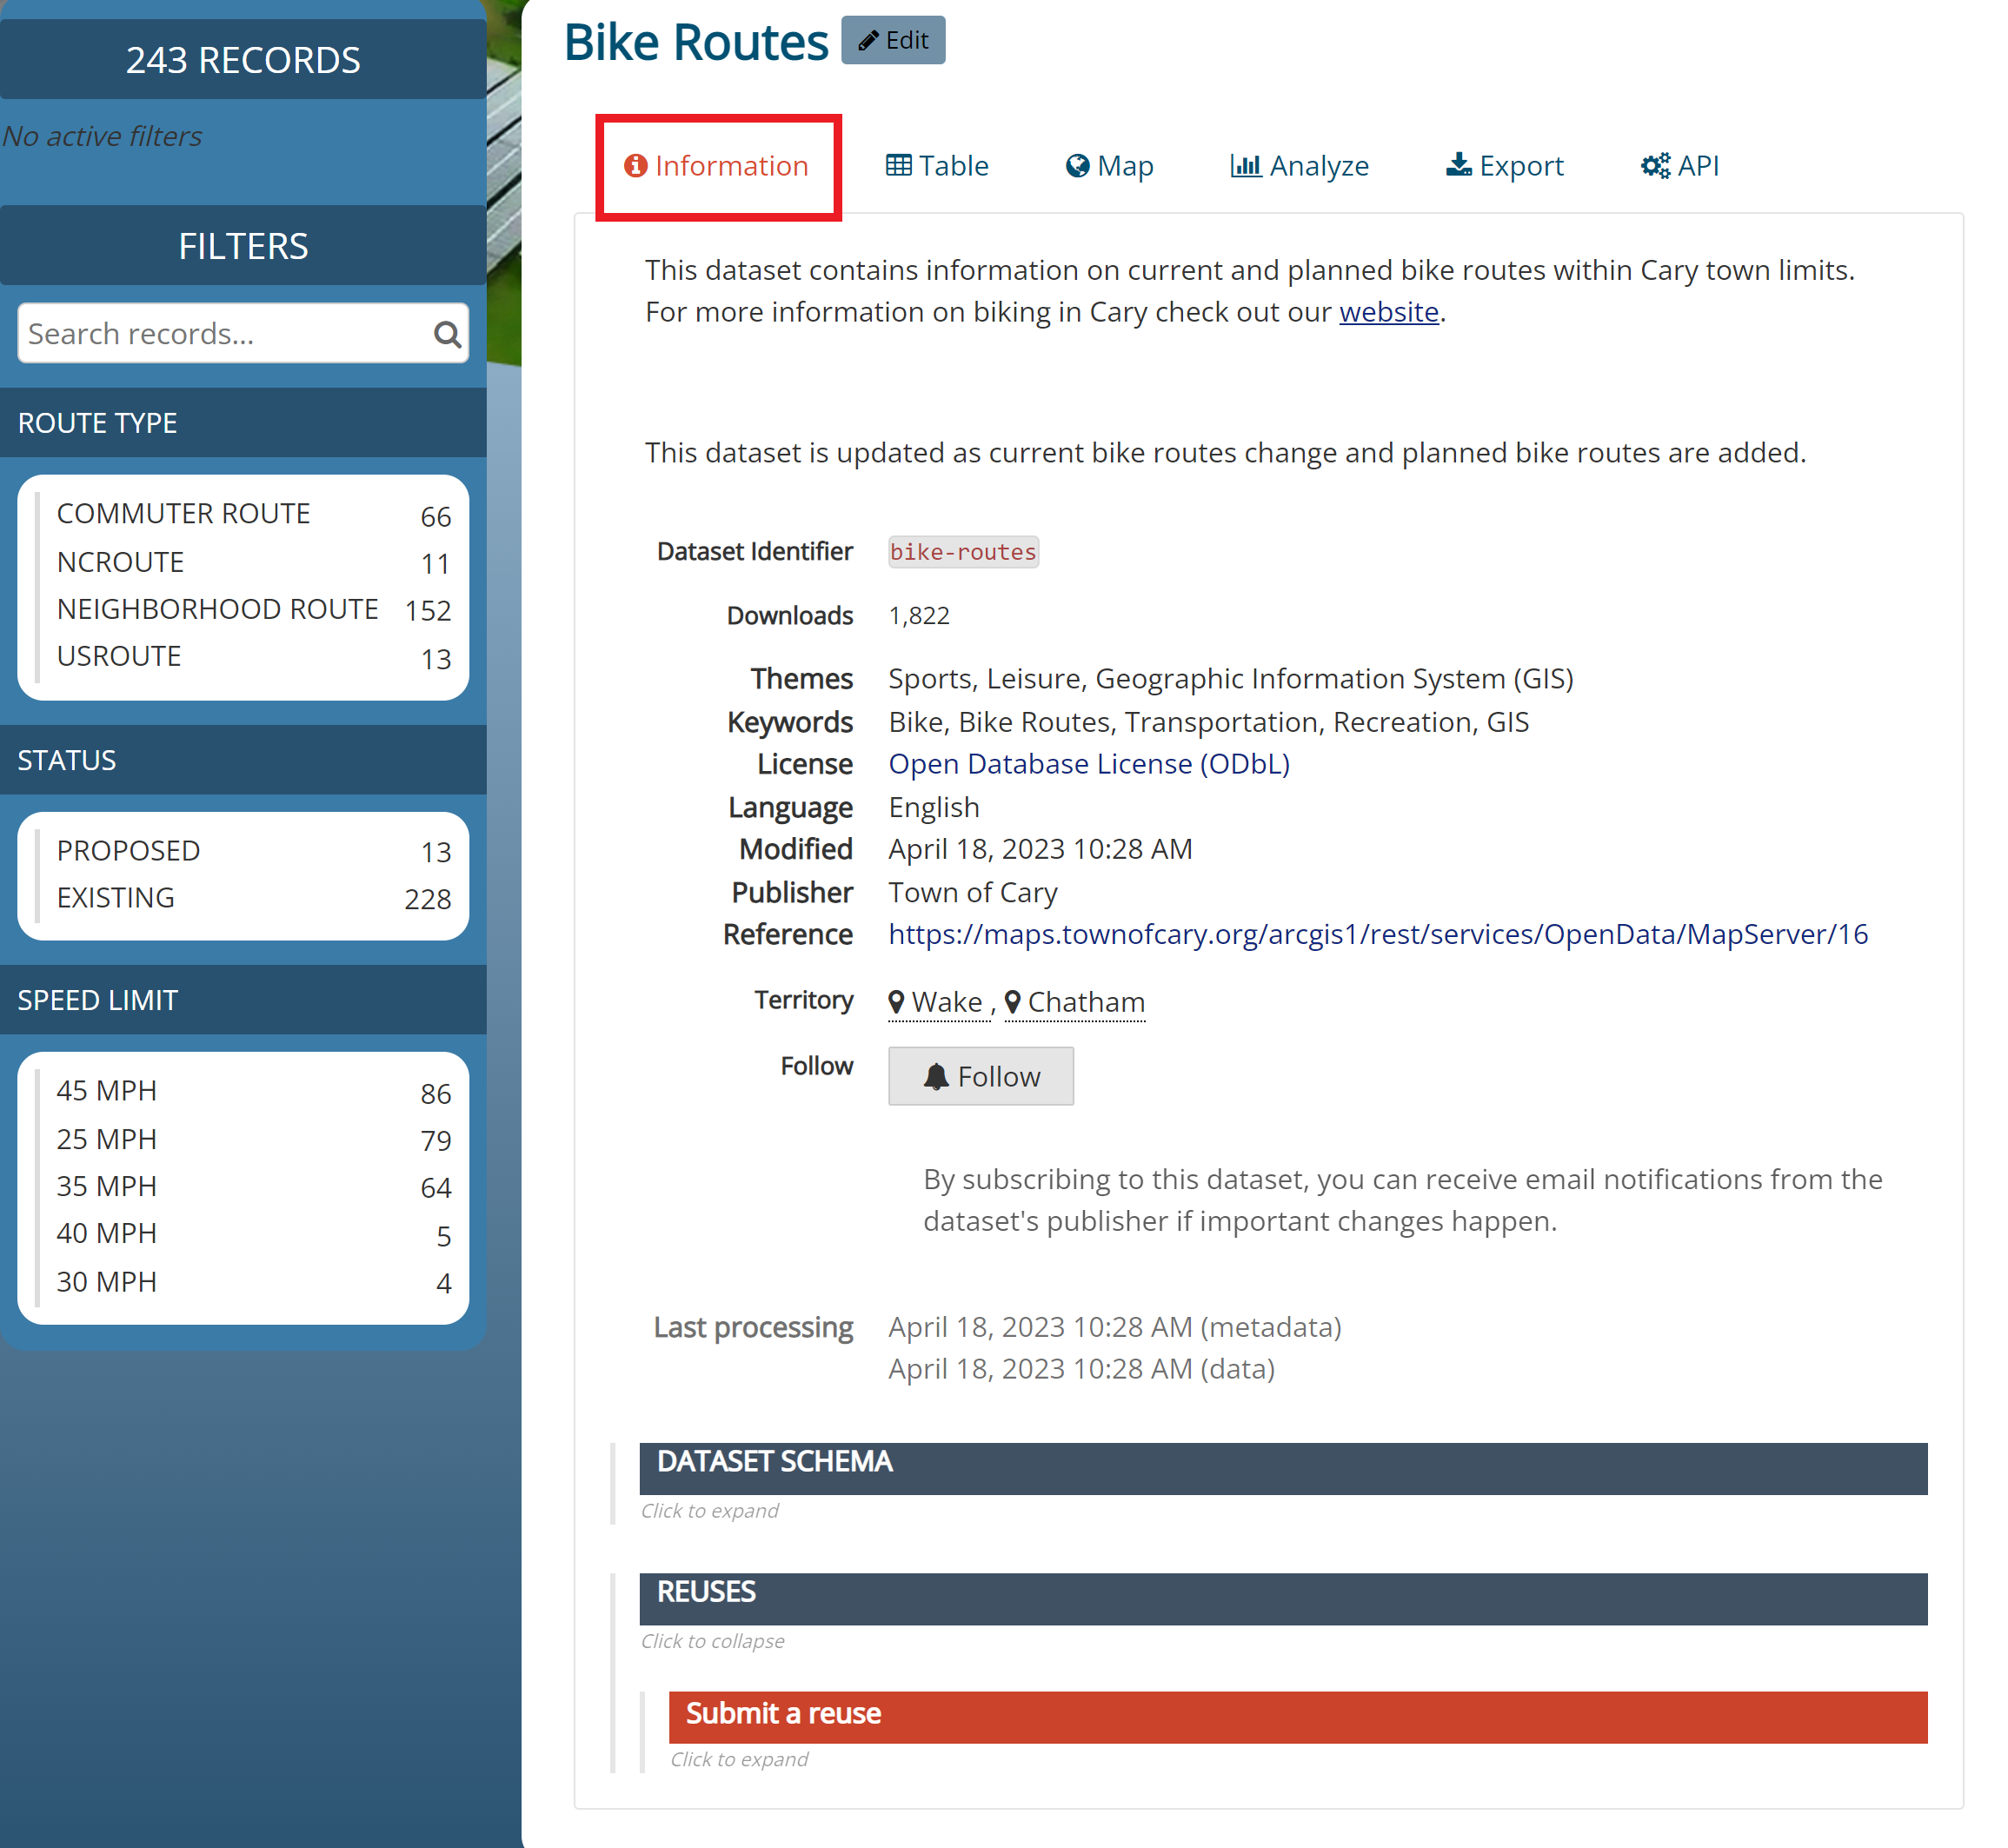
Task: Click the Wake territory pin icon
Action: (897, 1001)
